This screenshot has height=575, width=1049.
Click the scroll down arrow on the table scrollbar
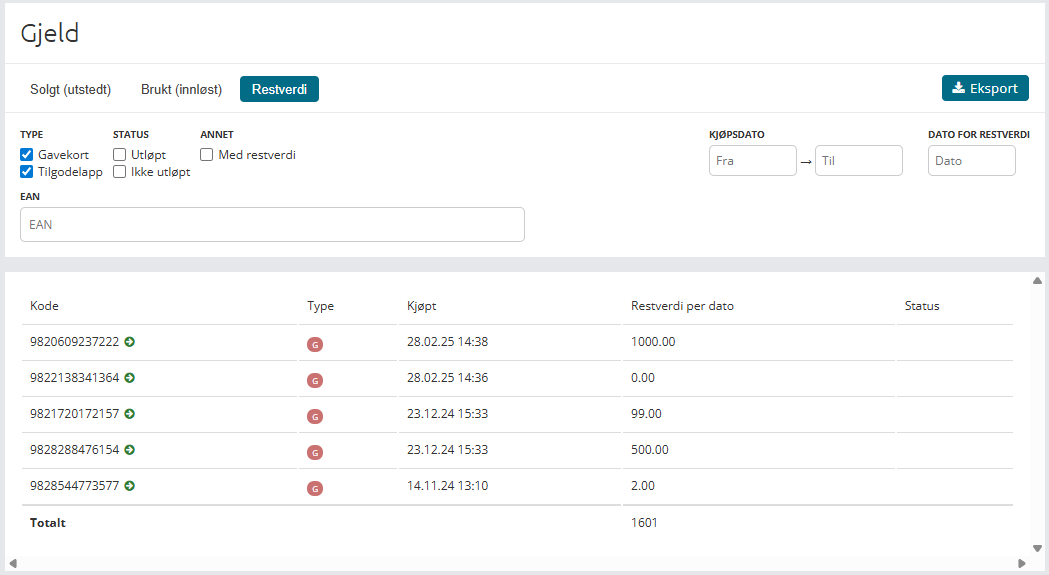coord(1037,547)
